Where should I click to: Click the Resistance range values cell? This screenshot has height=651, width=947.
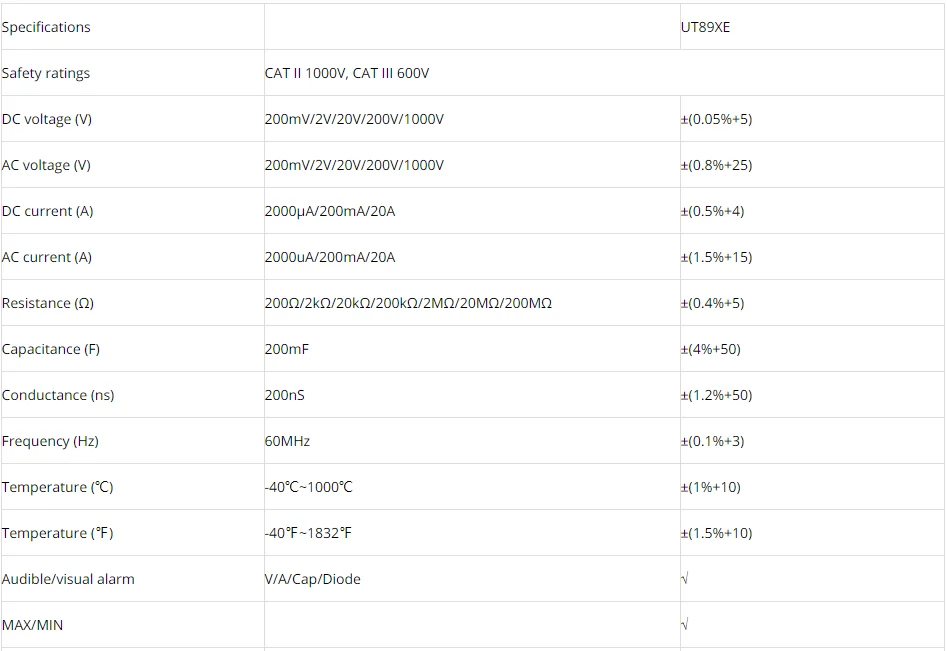pos(408,303)
